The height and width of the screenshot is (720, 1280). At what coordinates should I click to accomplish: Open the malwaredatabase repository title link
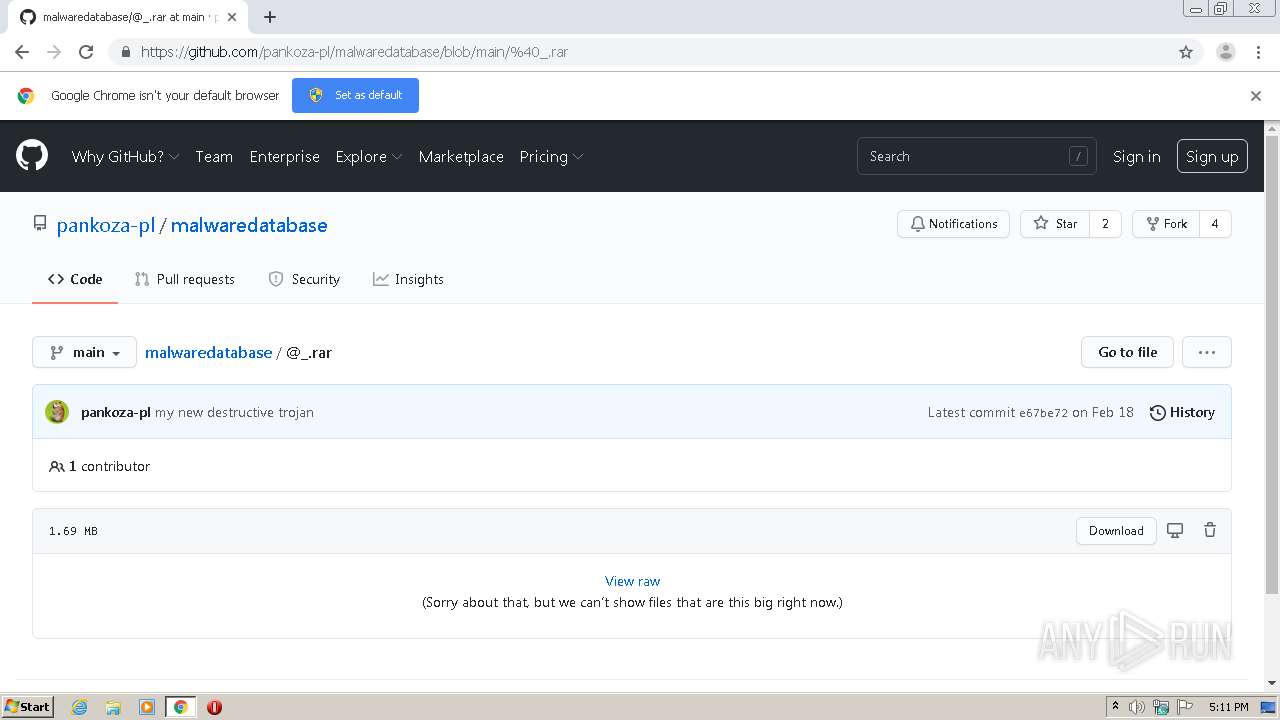point(249,225)
